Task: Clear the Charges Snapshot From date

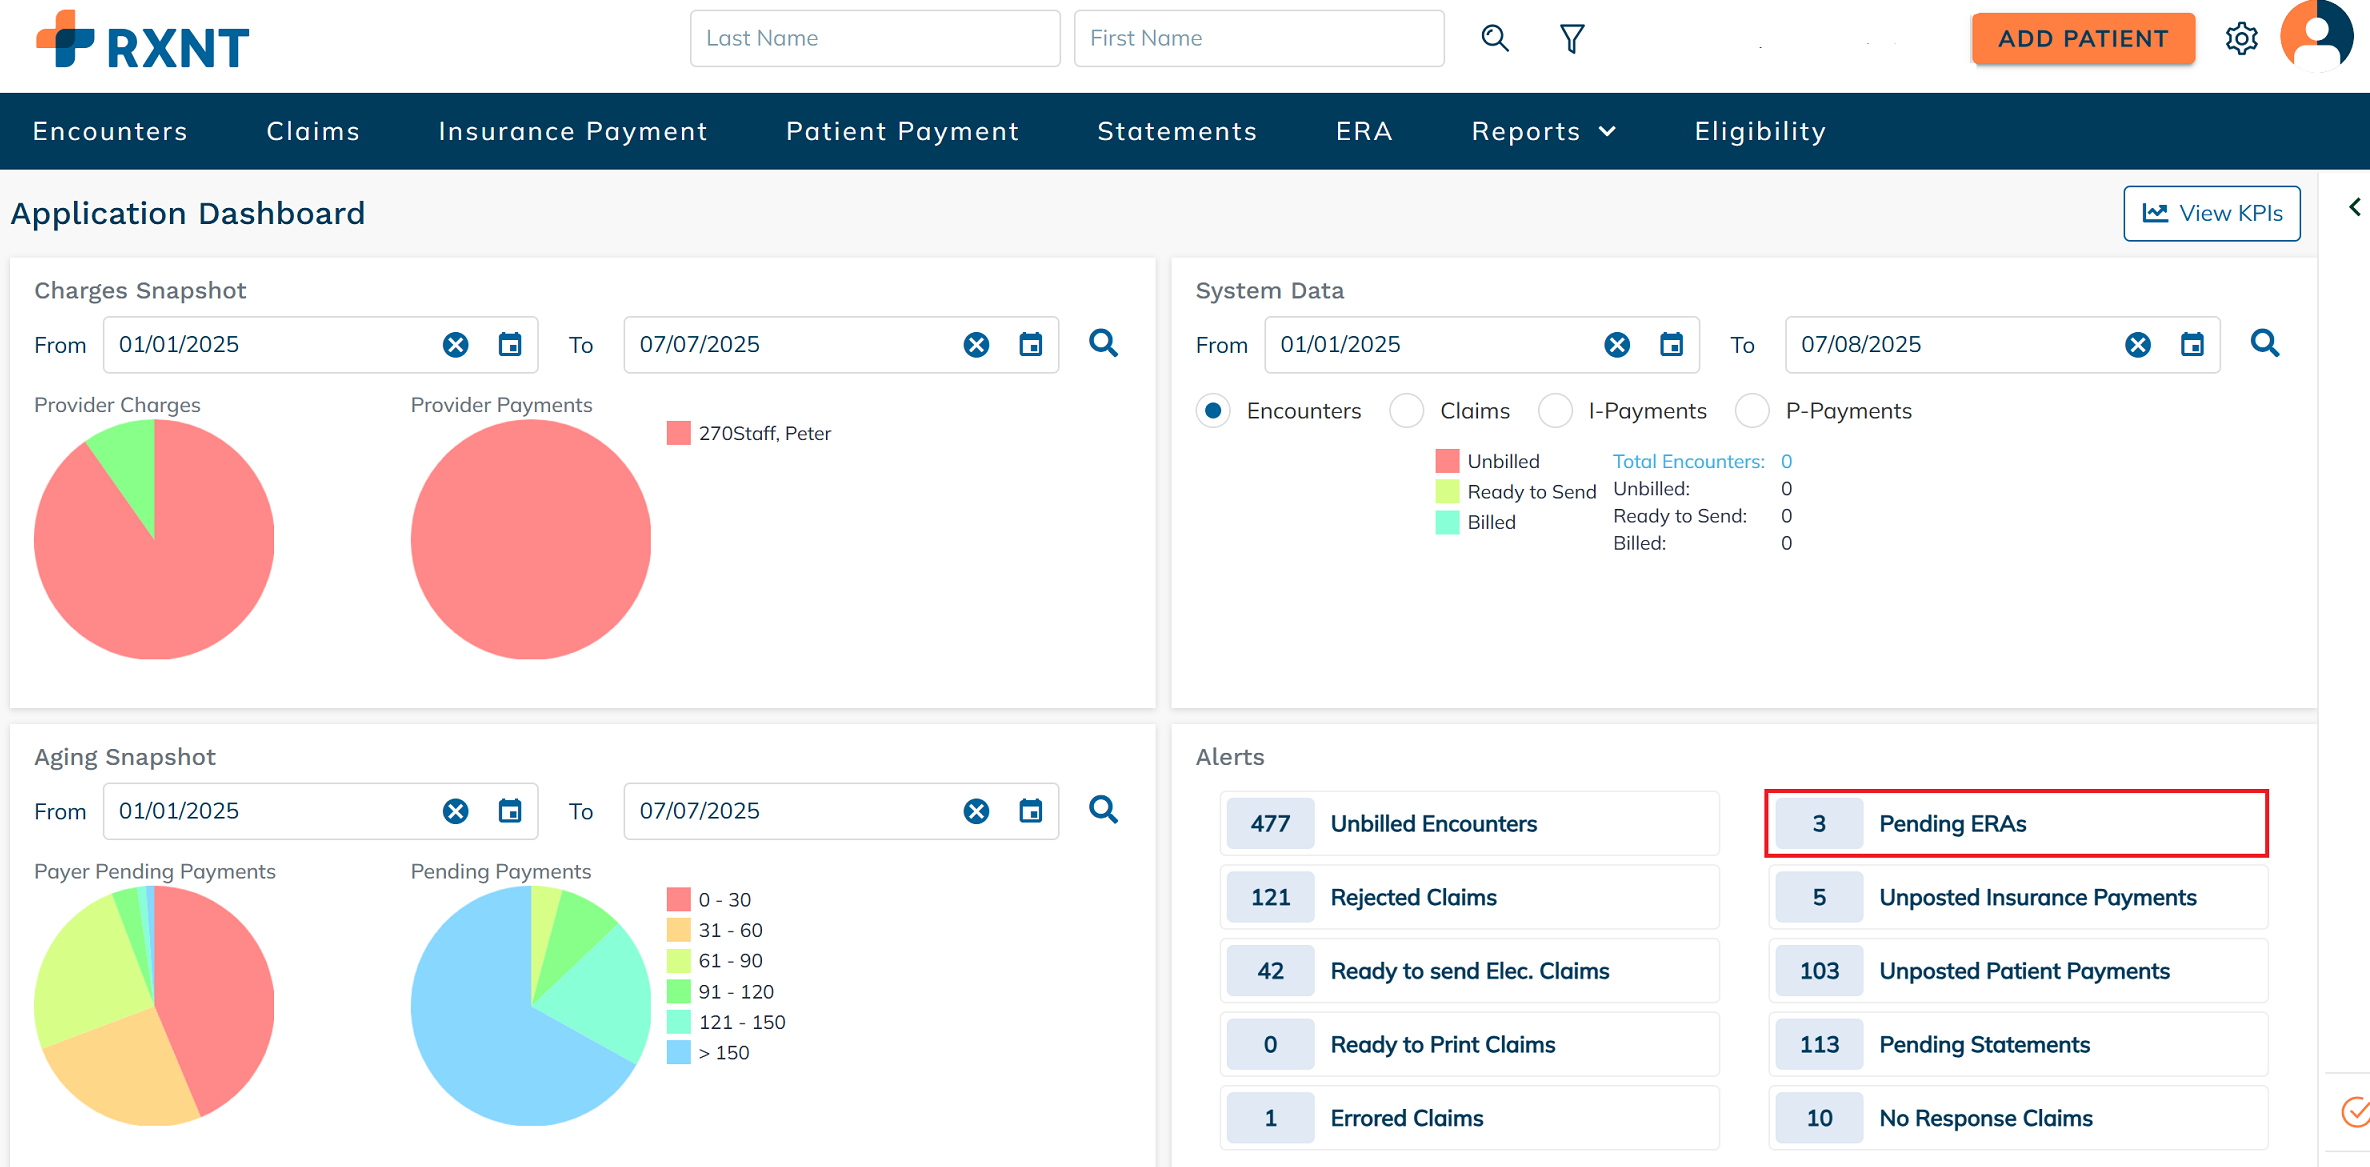Action: (x=456, y=345)
